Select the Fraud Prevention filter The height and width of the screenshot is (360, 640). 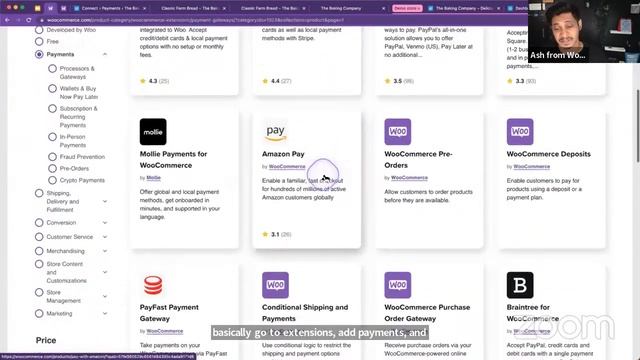[52, 157]
